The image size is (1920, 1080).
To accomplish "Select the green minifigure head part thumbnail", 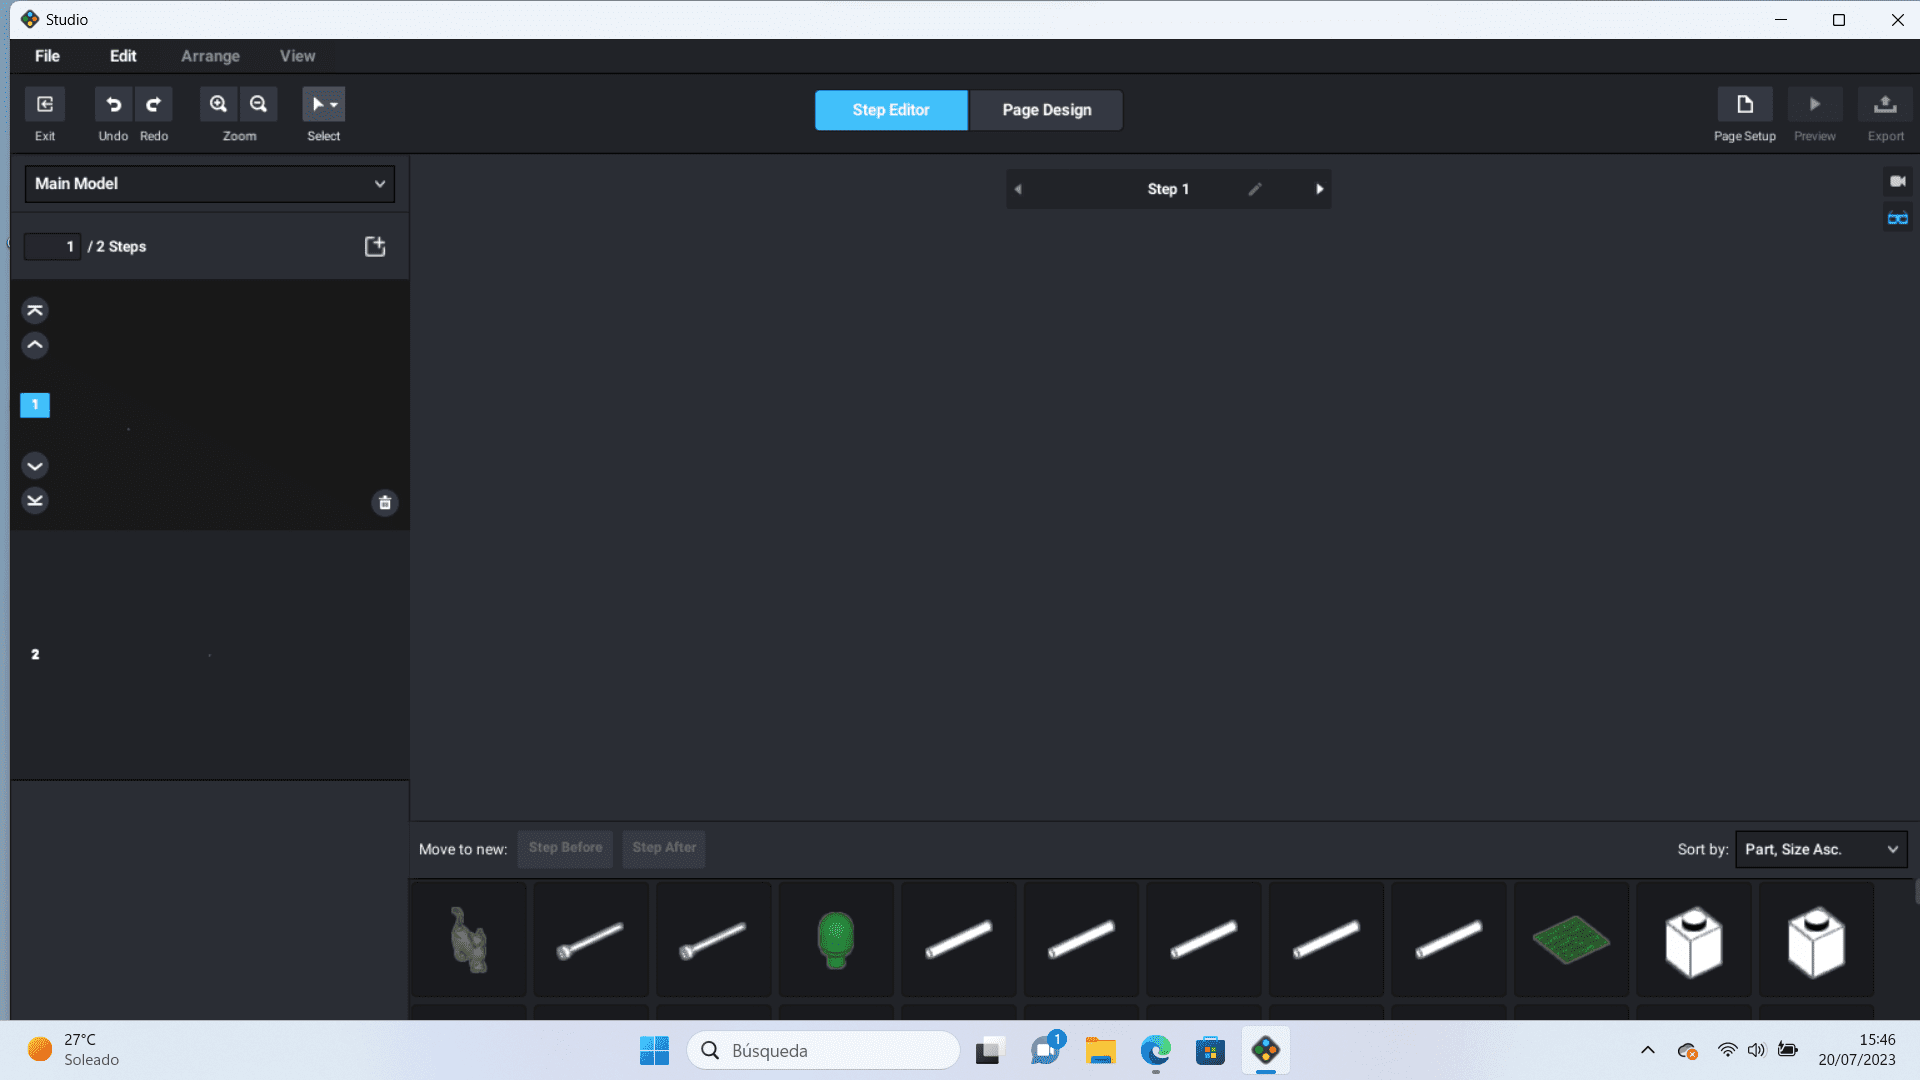I will pos(836,939).
